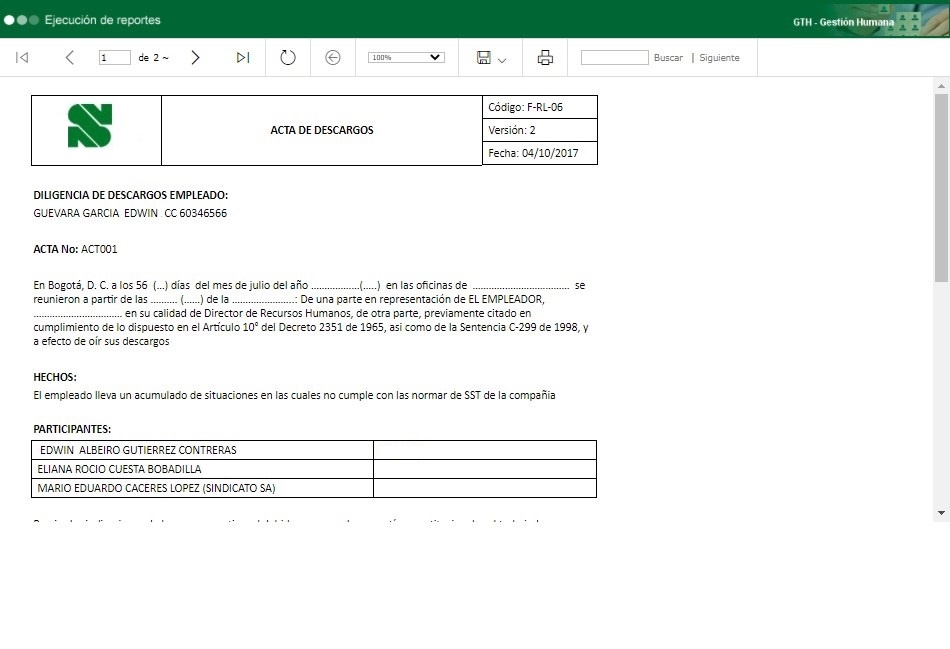
Task: Go to first page of report
Action: coord(22,58)
